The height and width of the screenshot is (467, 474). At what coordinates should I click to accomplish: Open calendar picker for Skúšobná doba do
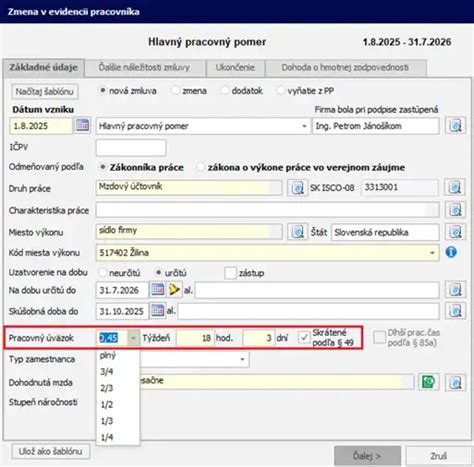pos(157,311)
